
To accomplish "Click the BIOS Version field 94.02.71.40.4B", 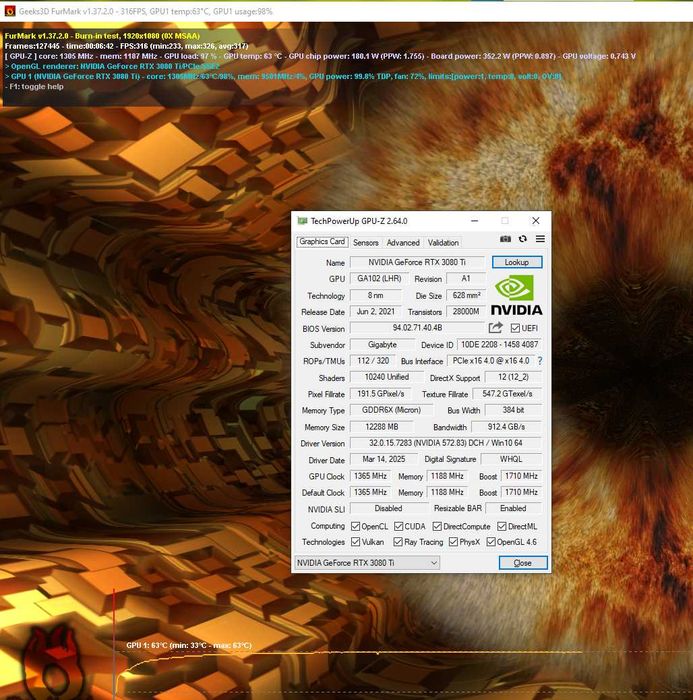I will coord(417,328).
